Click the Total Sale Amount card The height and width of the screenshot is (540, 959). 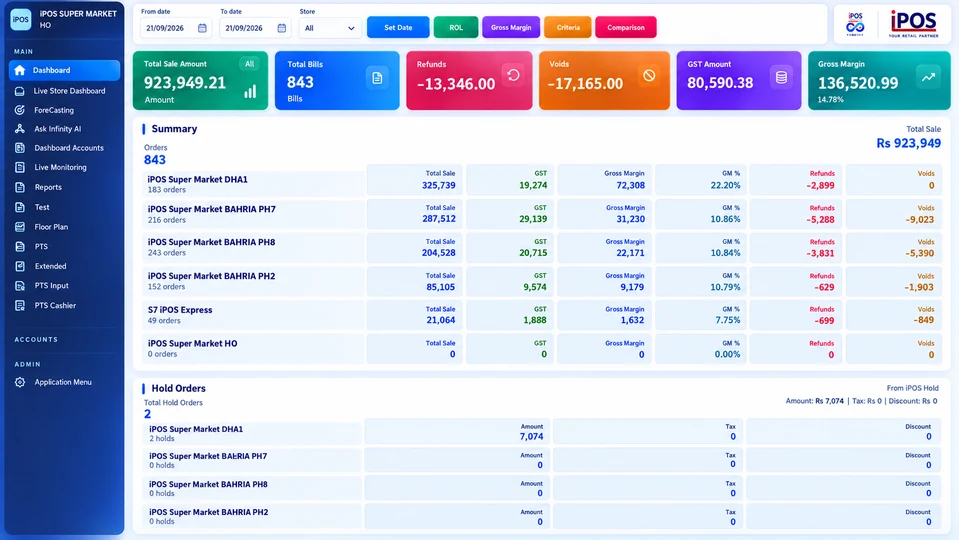201,81
